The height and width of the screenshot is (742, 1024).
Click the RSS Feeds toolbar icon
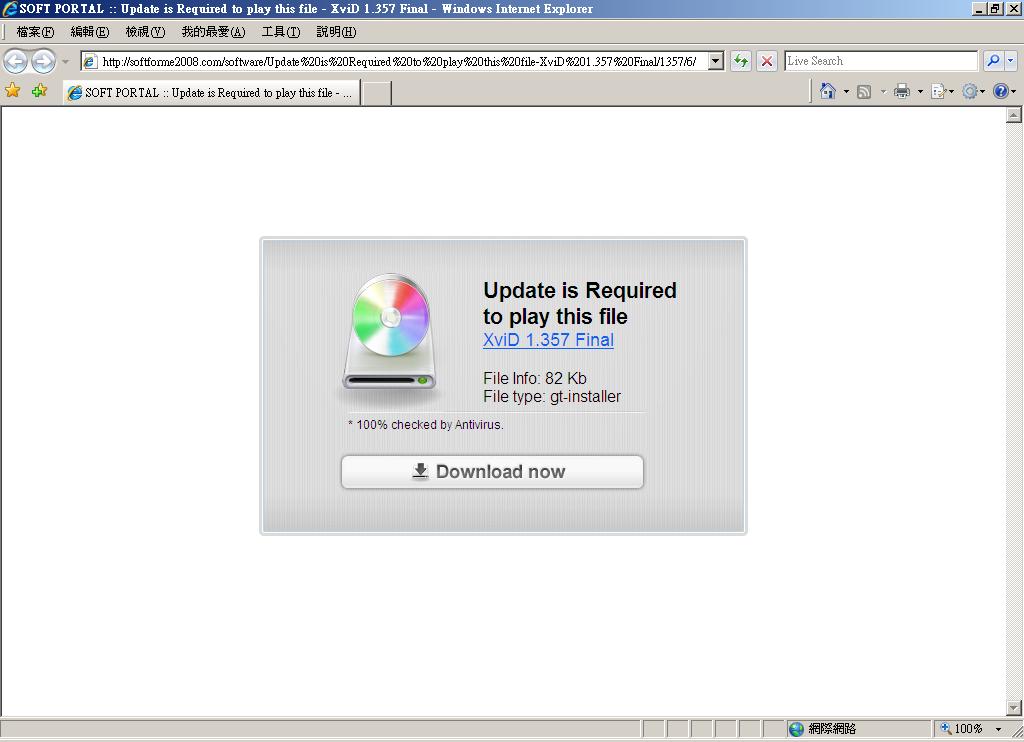864,91
